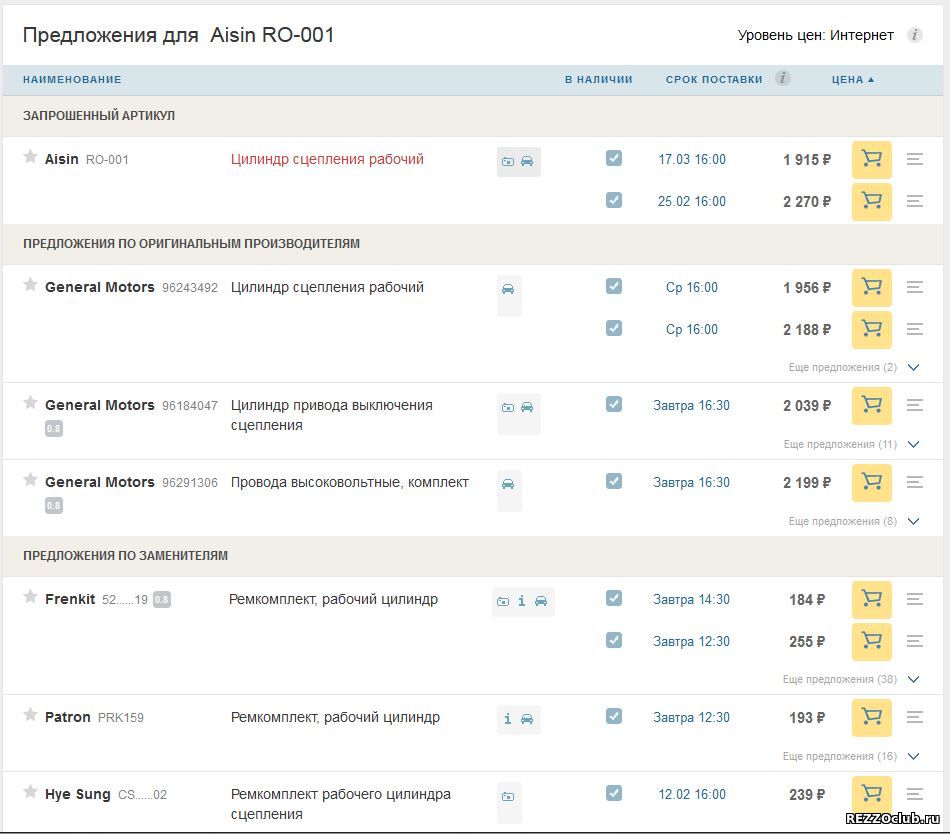Image resolution: width=950 pixels, height=834 pixels.
Task: Favorite the Frenkit item with its star
Action: click(x=30, y=597)
